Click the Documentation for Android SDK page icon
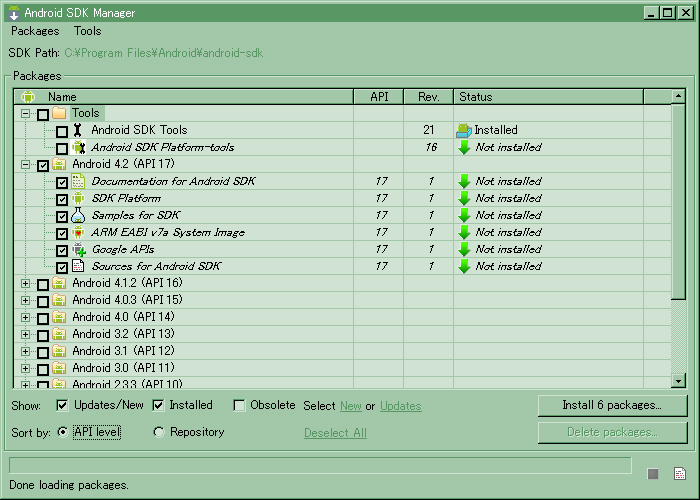 [78, 181]
